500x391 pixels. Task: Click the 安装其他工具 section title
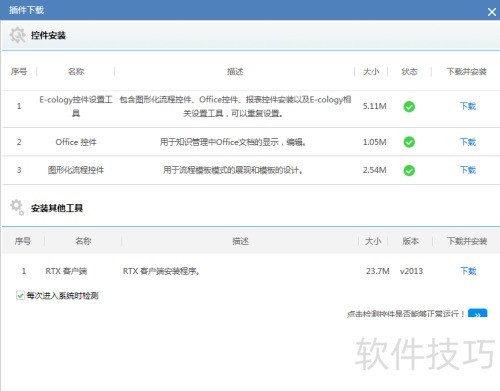click(57, 208)
